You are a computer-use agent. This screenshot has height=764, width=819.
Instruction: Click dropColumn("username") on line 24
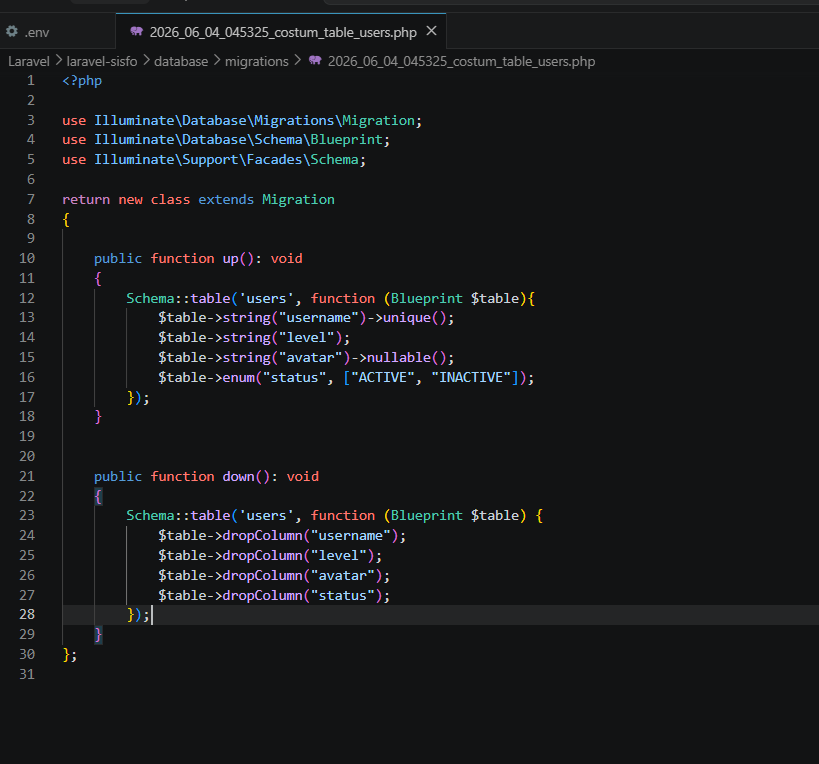pyautogui.click(x=310, y=536)
